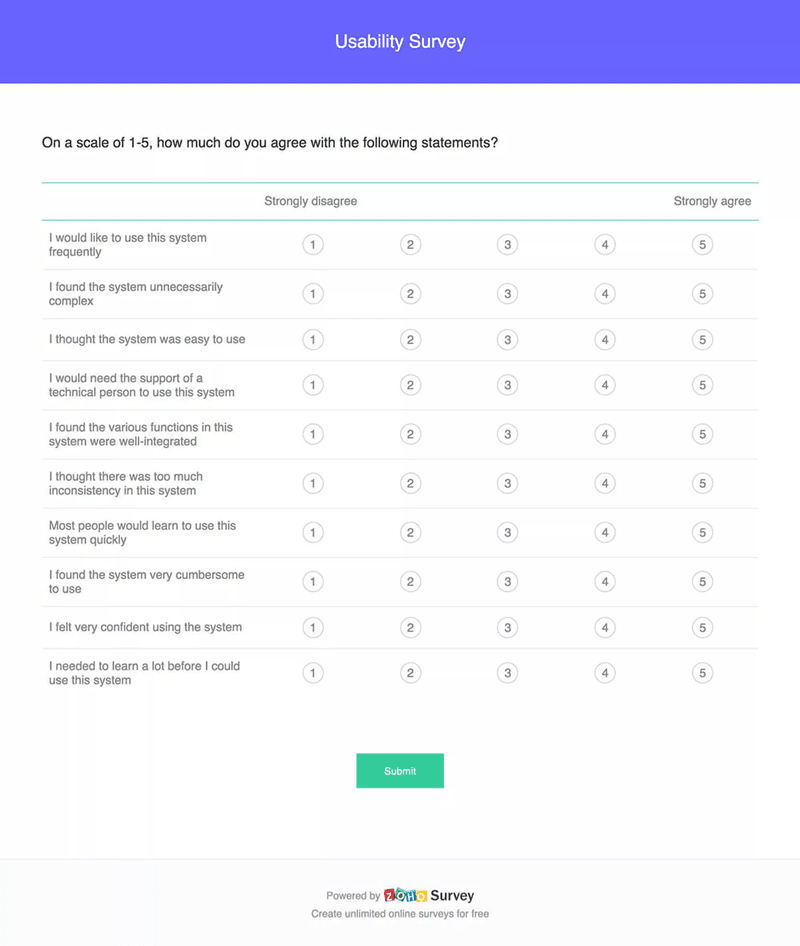Screen dimensions: 800x946
Task: Select rating 2 for needing technical person support
Action: (x=410, y=385)
